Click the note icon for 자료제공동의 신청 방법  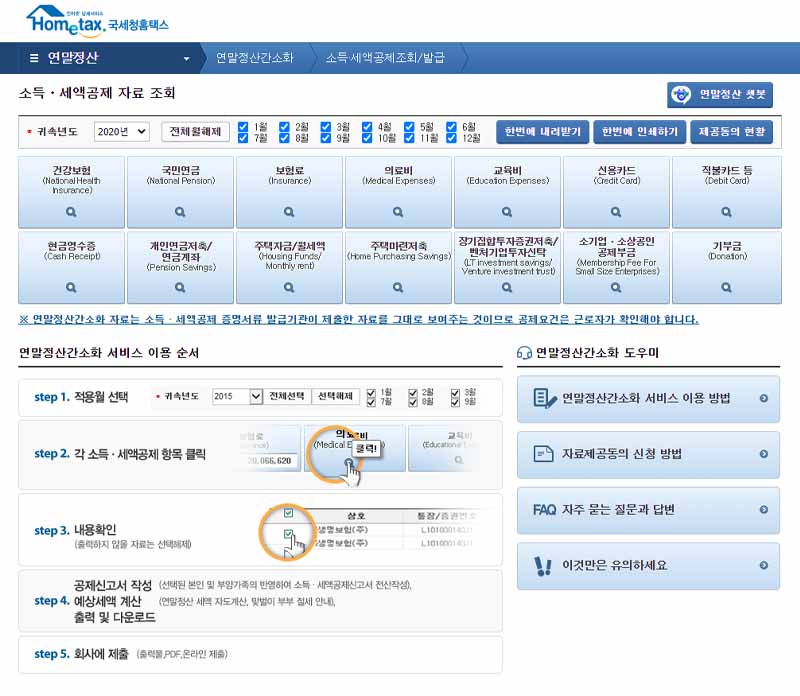point(543,454)
